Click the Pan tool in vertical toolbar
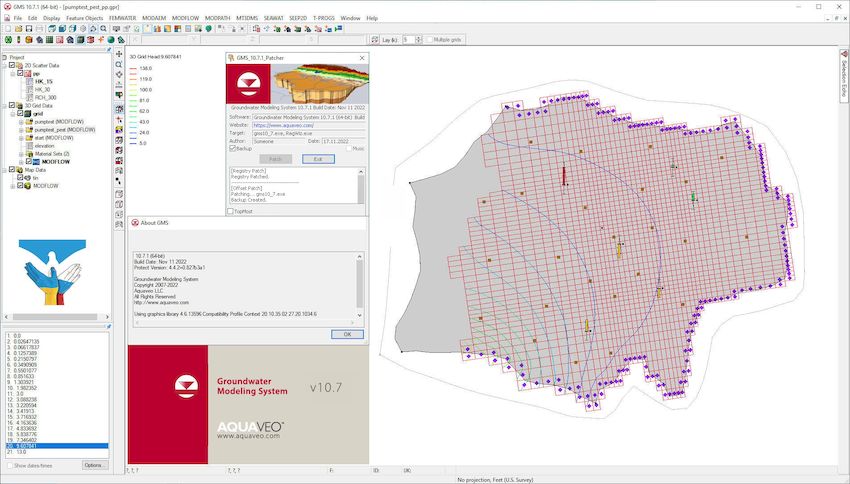This screenshot has height=484, width=850. [119, 53]
